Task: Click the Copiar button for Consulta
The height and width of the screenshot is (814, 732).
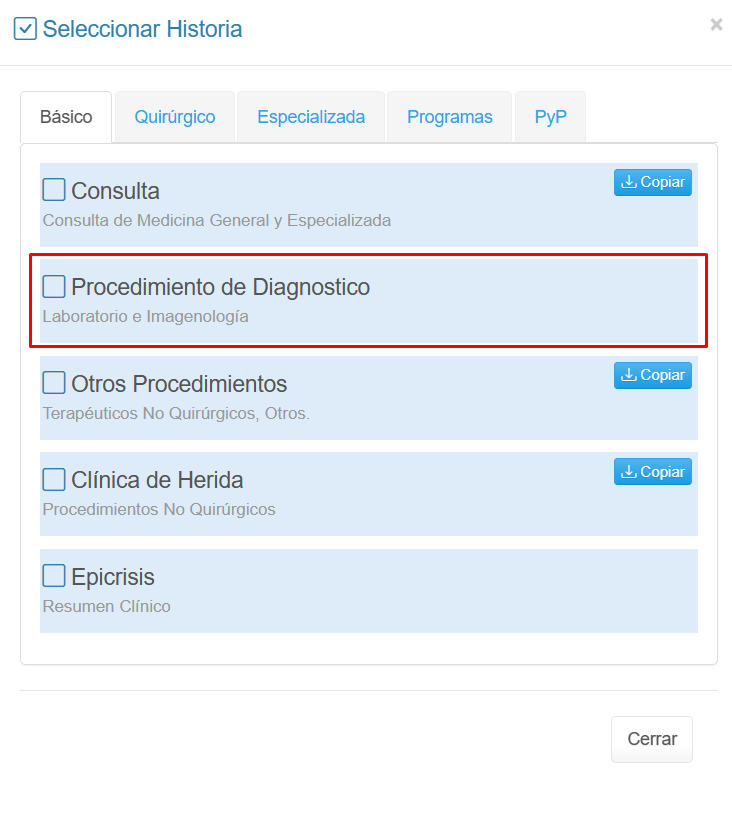Action: pyautogui.click(x=652, y=182)
